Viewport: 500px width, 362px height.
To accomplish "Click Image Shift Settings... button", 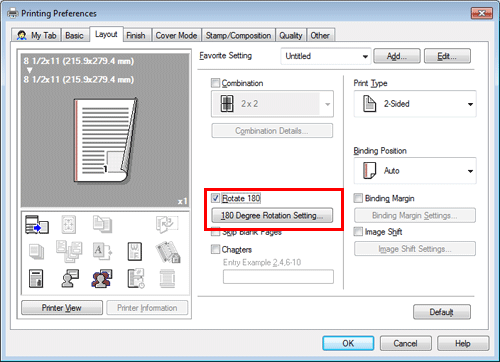I will 415,249.
